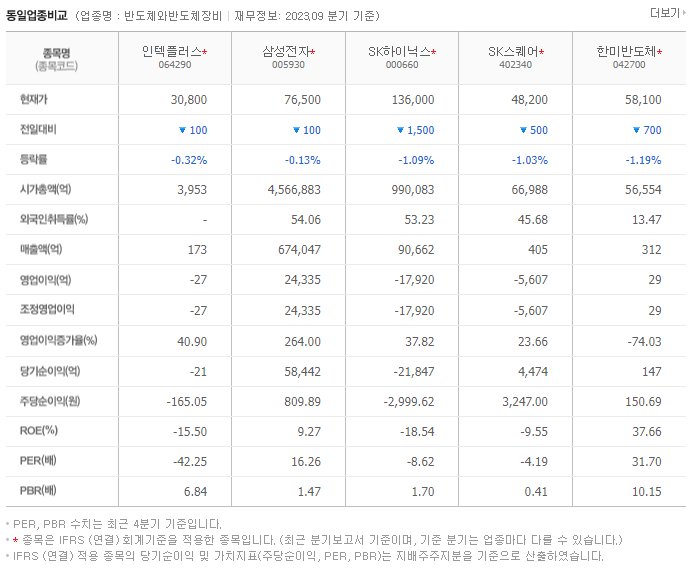Select market cap 990,083
The height and width of the screenshot is (571, 692).
click(x=413, y=190)
